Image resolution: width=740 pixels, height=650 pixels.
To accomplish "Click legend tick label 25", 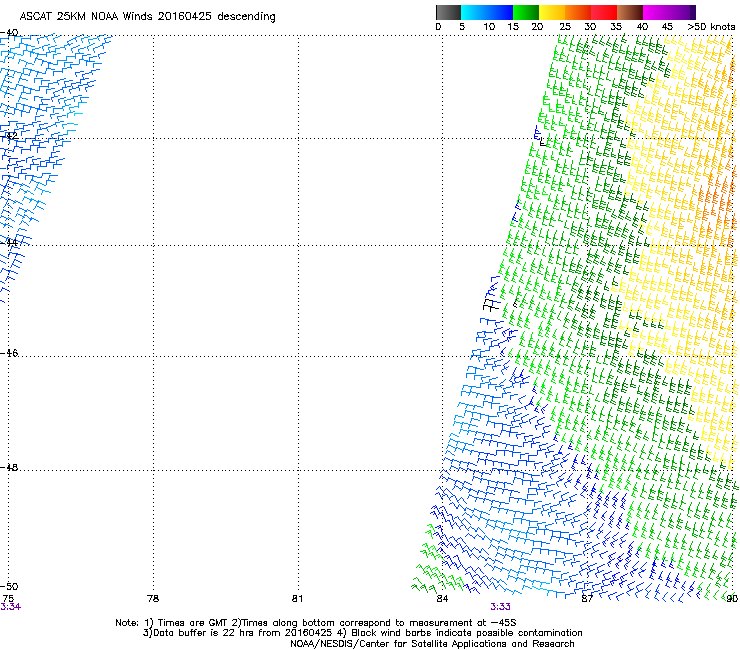I will (x=565, y=27).
